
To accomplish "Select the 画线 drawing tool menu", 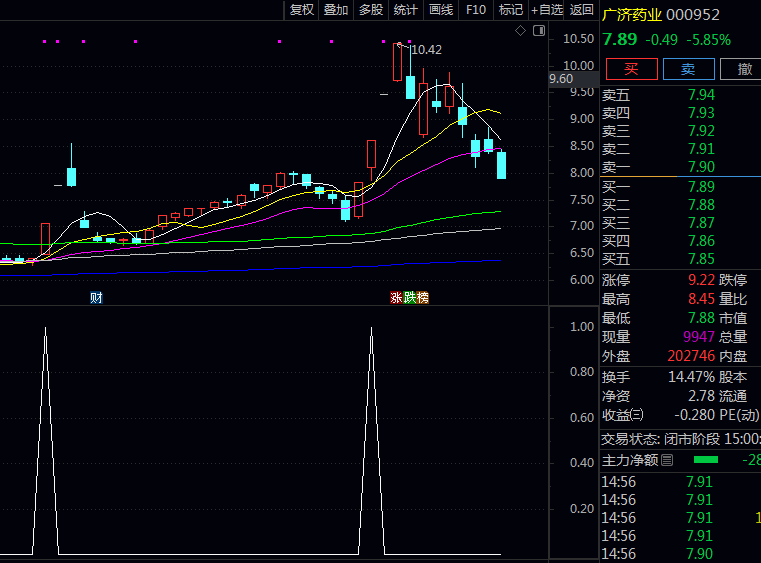I will 441,10.
